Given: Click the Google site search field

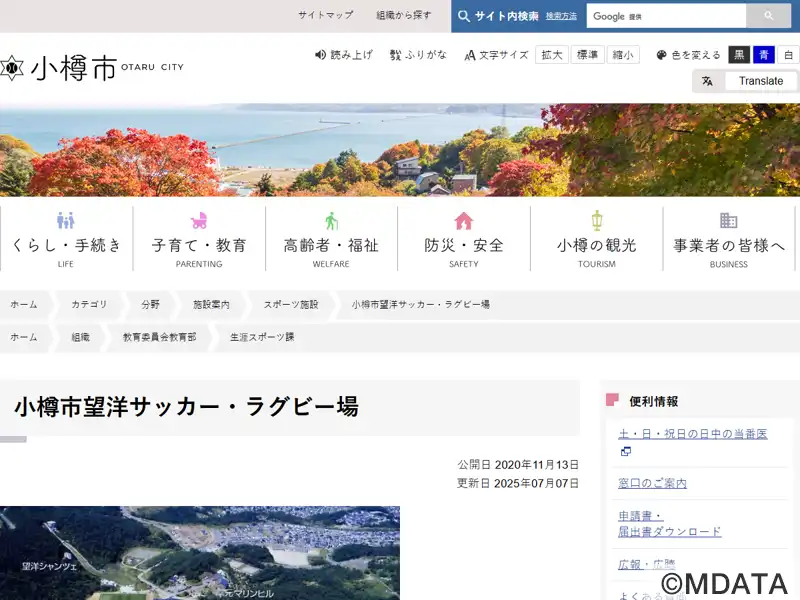Looking at the screenshot, I should coord(666,16).
